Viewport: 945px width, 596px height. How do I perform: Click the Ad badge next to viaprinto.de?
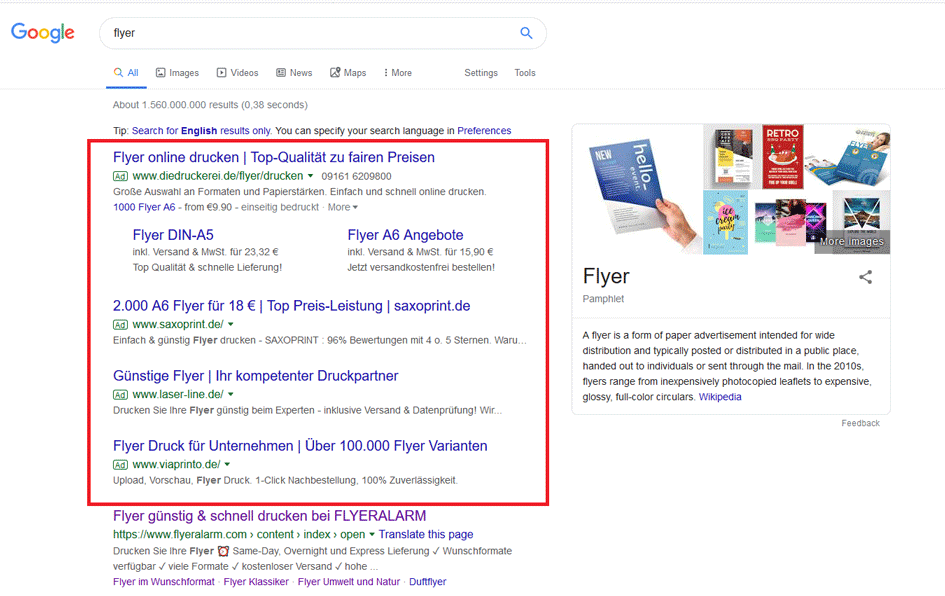click(120, 465)
